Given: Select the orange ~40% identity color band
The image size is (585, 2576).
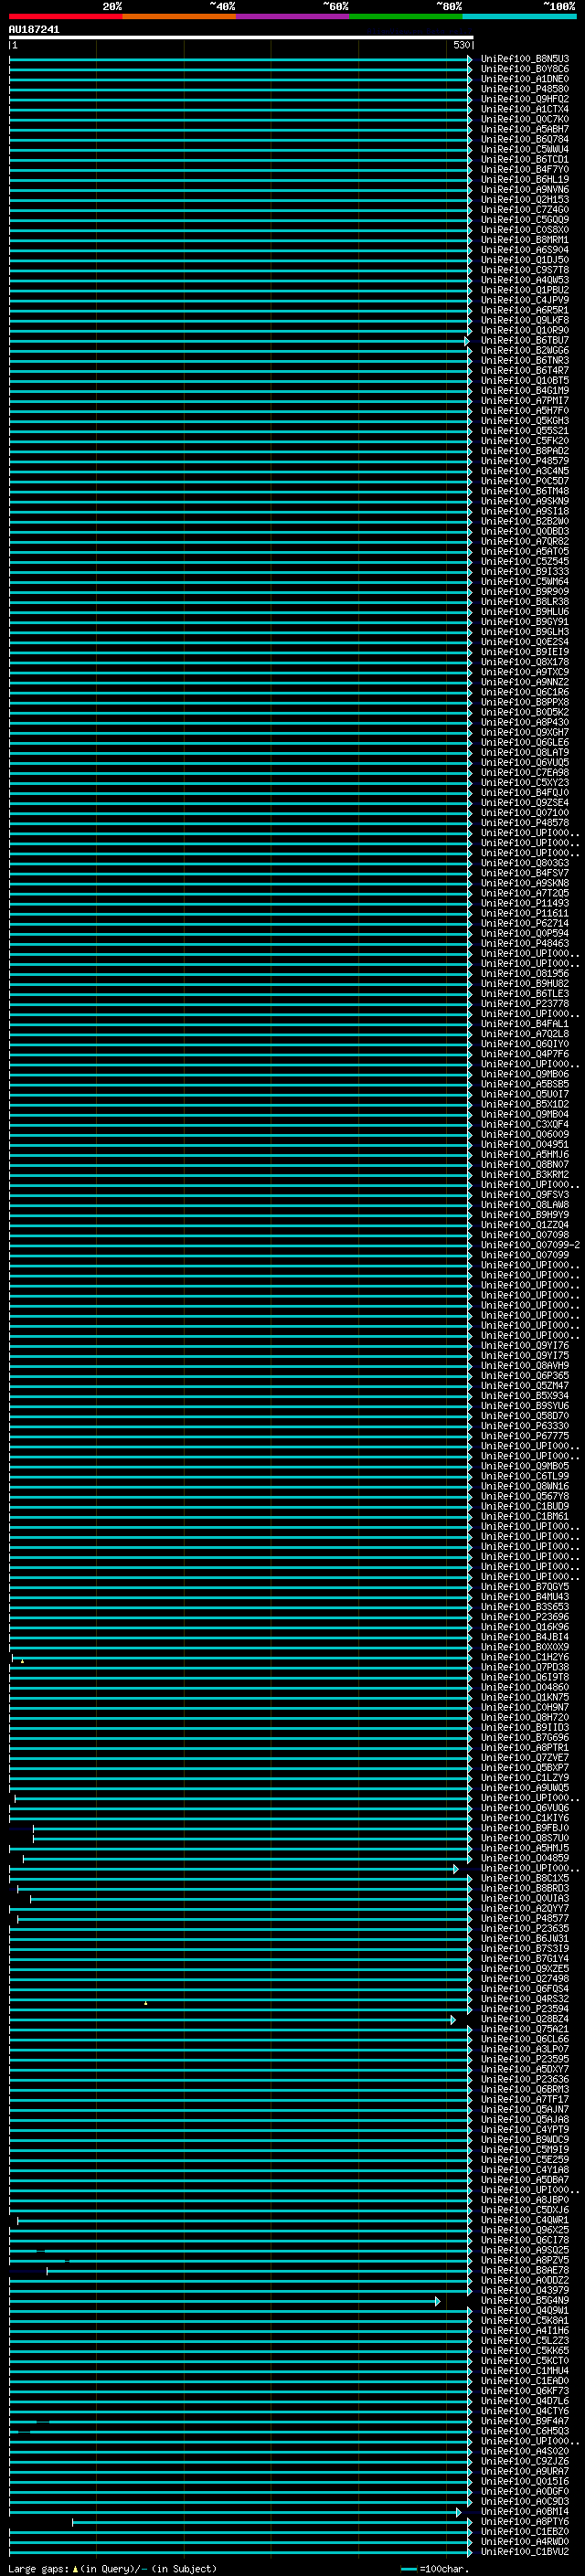Looking at the screenshot, I should pyautogui.click(x=179, y=16).
